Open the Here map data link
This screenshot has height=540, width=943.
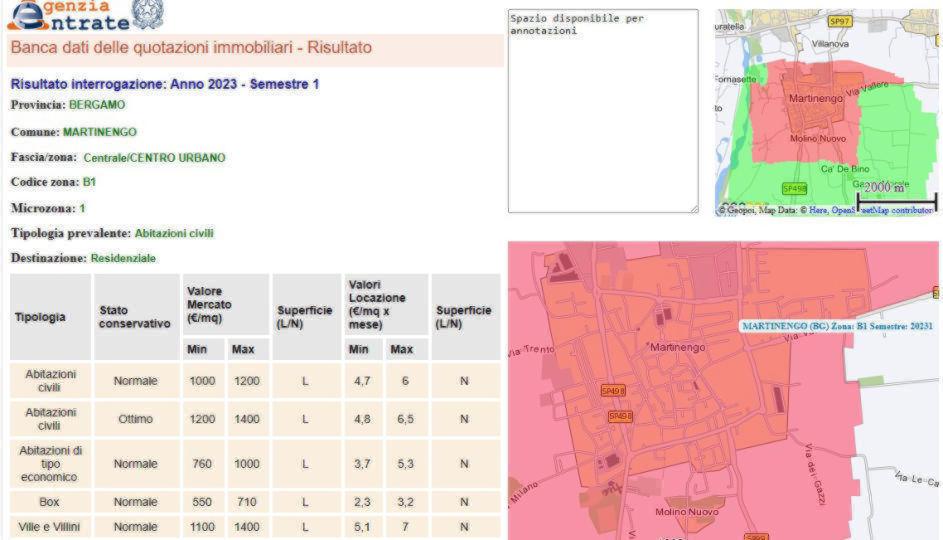tap(818, 210)
